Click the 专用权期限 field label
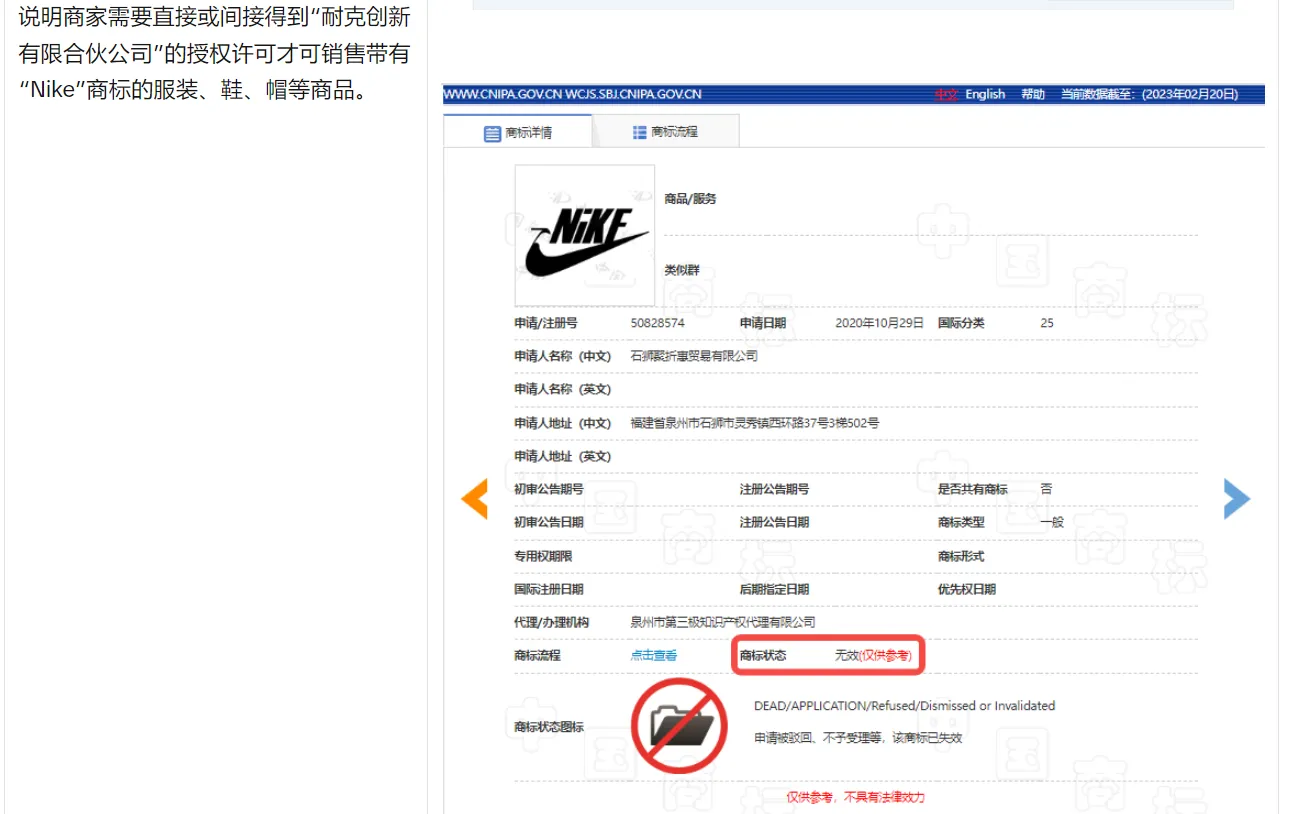Image resolution: width=1304 pixels, height=814 pixels. coord(543,556)
